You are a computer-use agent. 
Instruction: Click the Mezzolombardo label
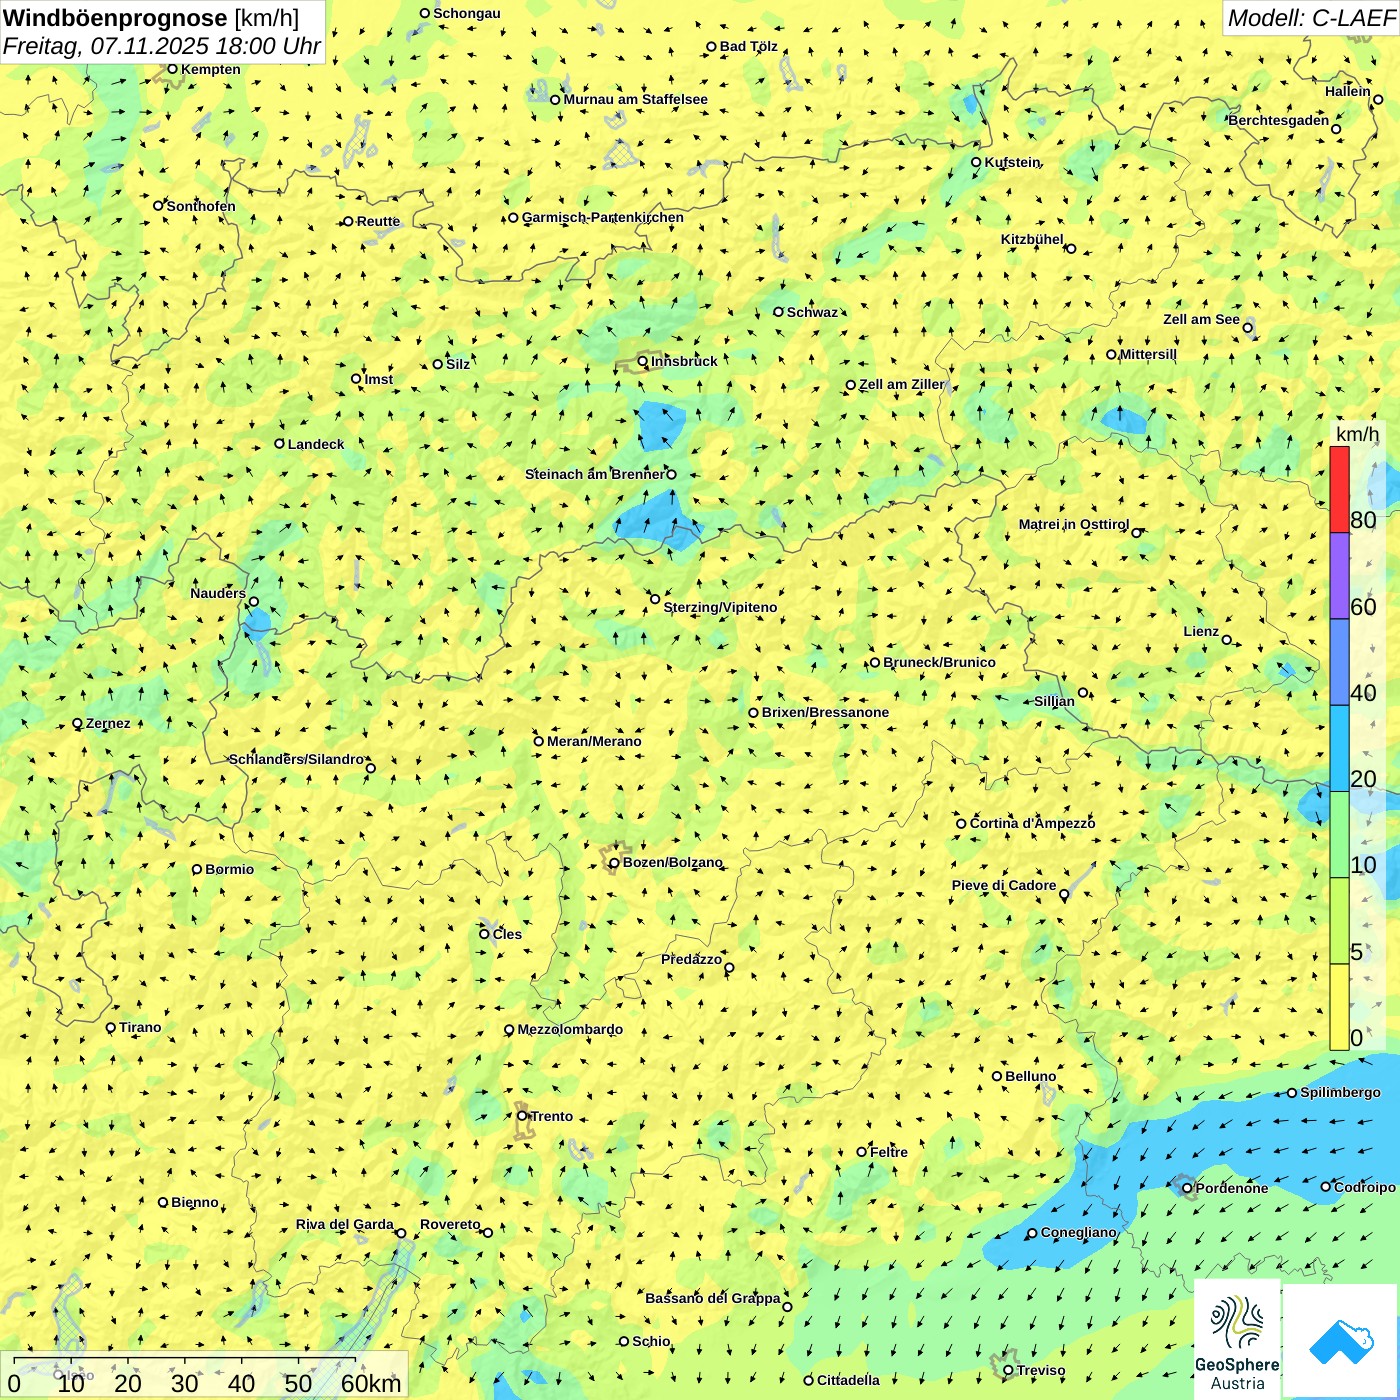570,1029
